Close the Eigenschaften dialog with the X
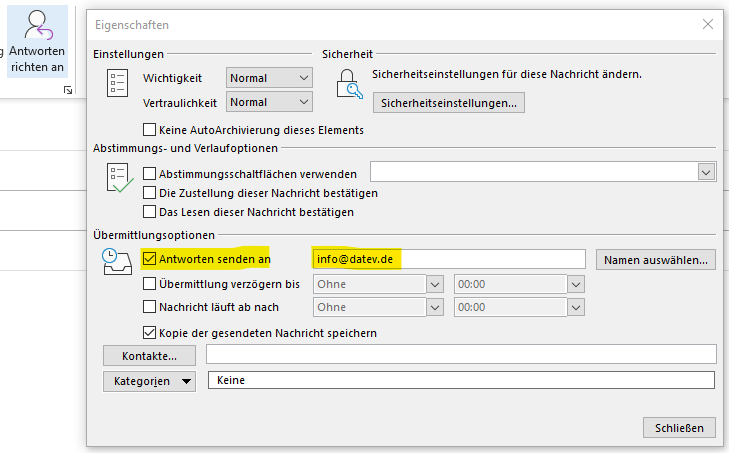Screen dimensions: 729x453 tap(708, 24)
